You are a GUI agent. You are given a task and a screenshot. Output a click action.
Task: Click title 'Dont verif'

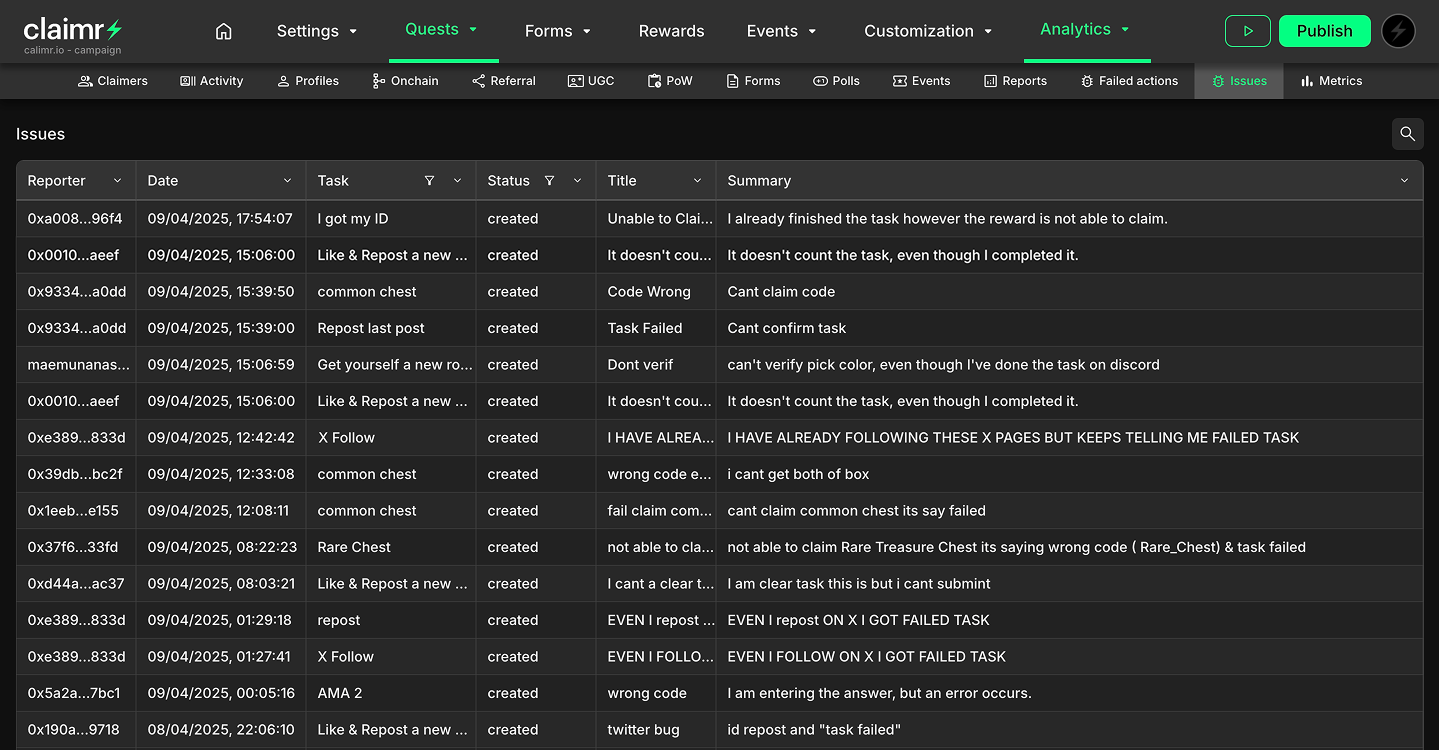pos(640,365)
